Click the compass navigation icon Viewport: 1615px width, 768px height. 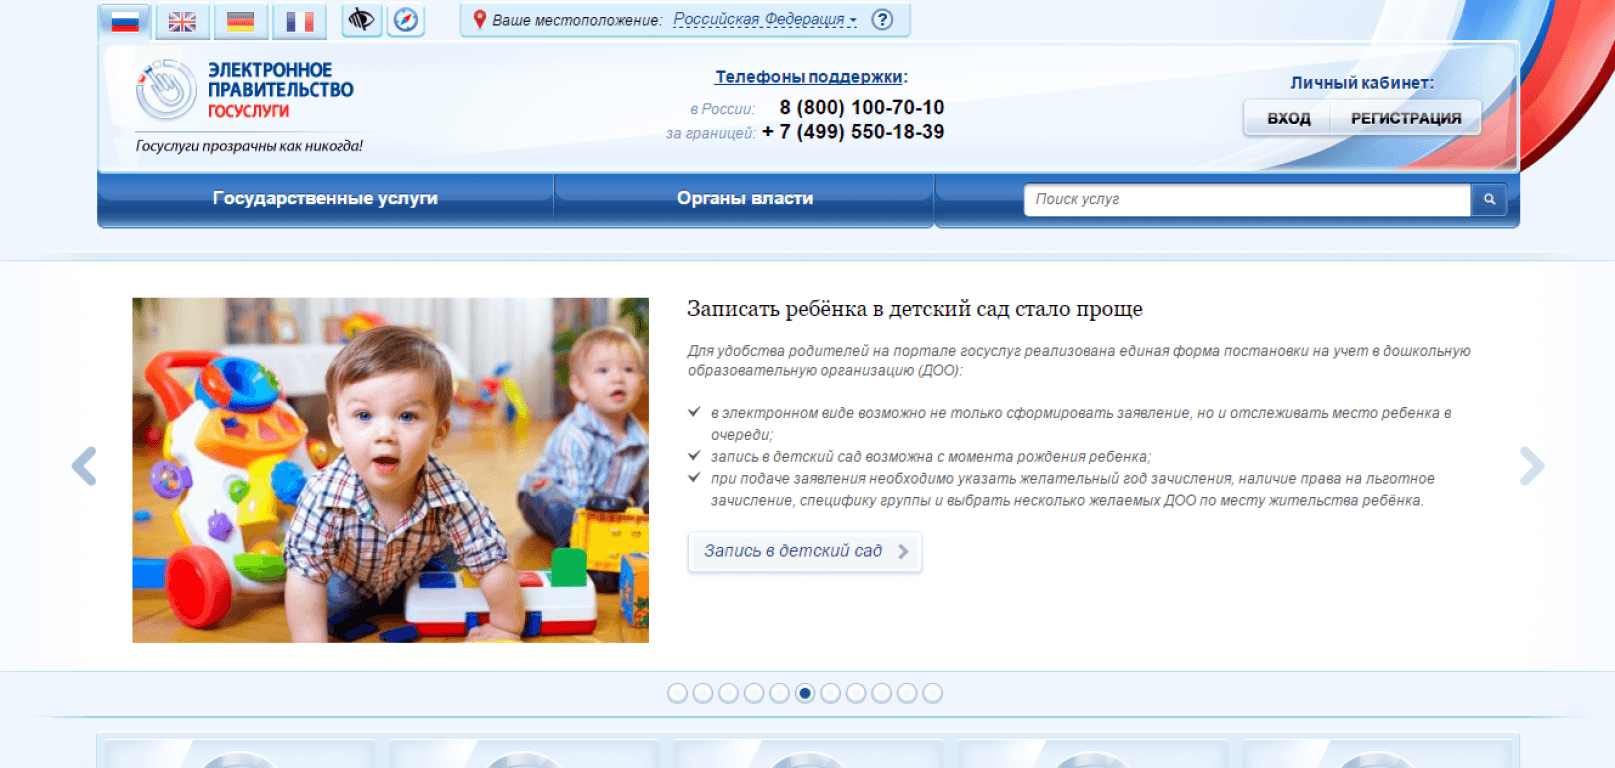point(406,20)
